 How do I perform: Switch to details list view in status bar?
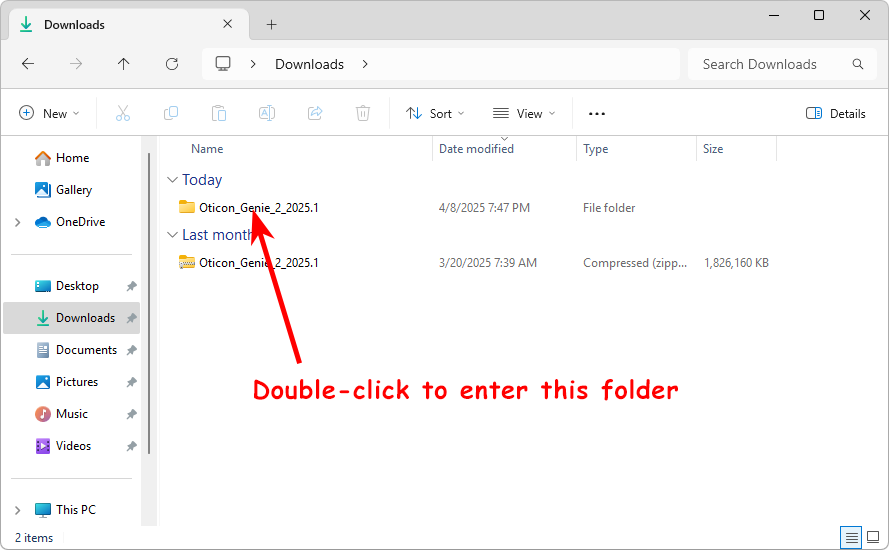click(851, 538)
